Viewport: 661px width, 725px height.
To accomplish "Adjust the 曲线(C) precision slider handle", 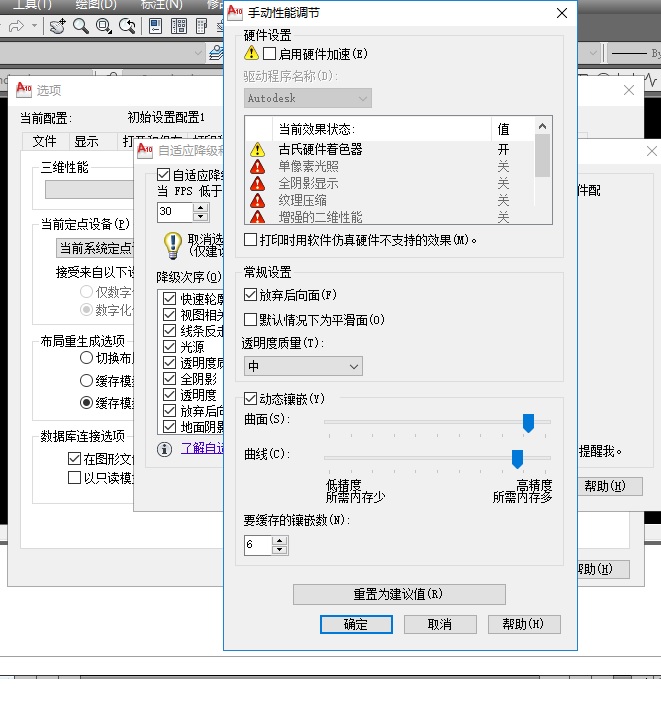I will coord(517,459).
